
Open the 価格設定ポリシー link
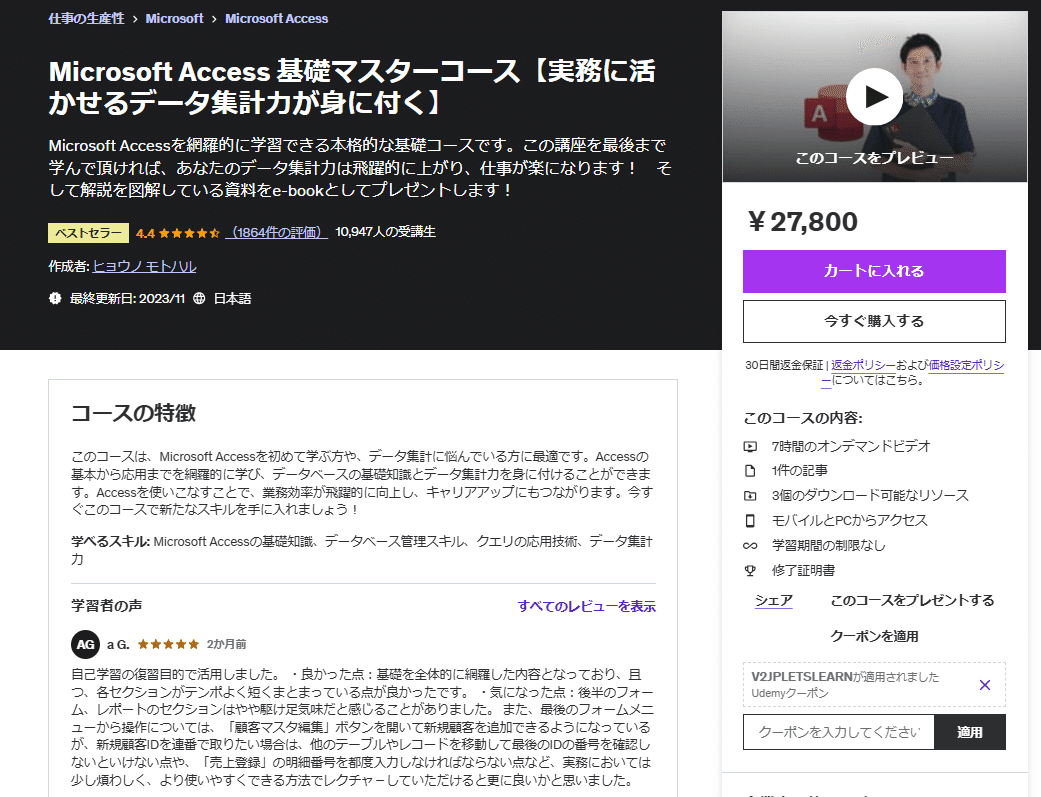(966, 365)
